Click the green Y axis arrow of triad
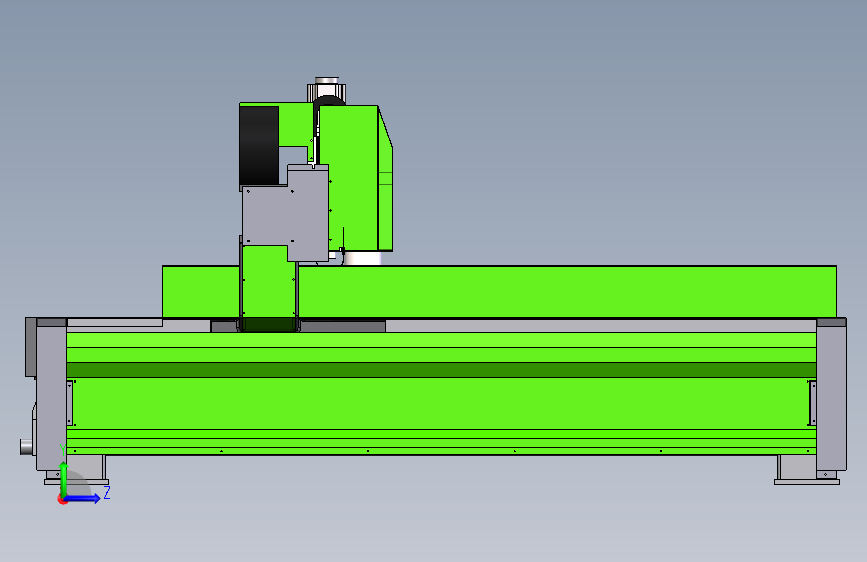The image size is (867, 562). pos(64,478)
